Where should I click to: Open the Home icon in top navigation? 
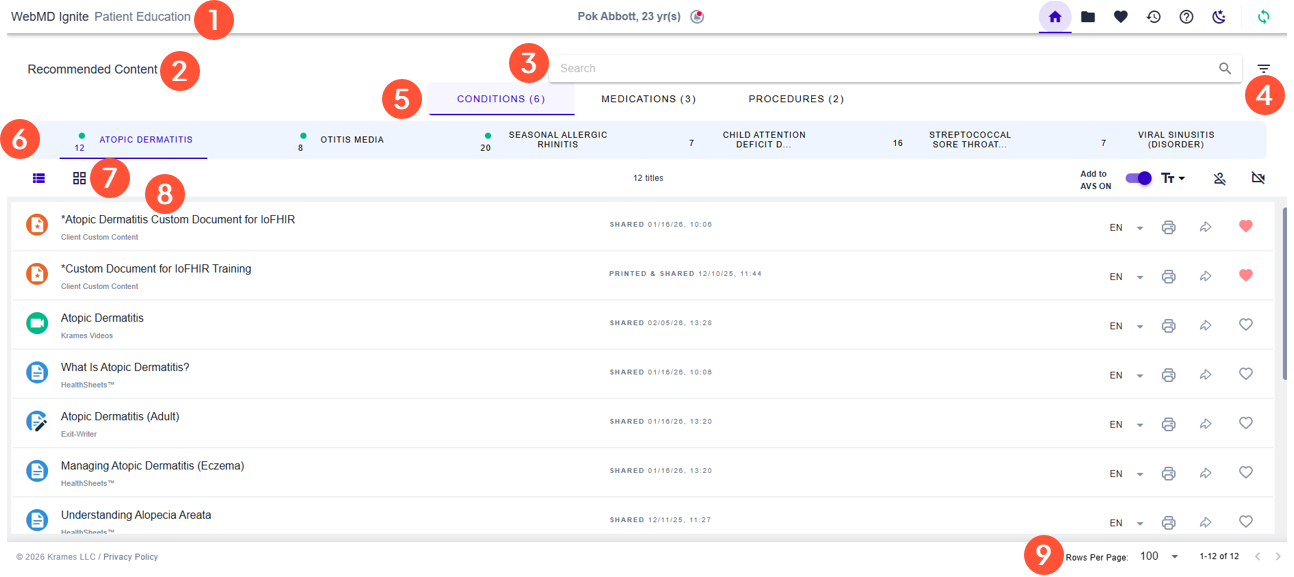coord(1055,16)
